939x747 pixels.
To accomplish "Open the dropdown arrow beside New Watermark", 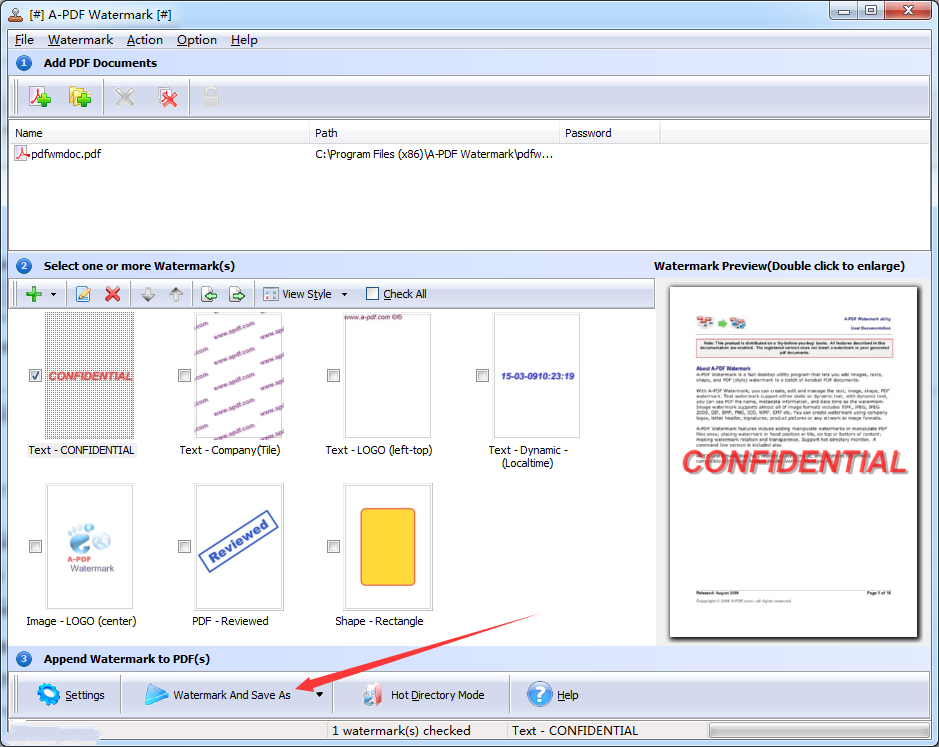I will 53,294.
